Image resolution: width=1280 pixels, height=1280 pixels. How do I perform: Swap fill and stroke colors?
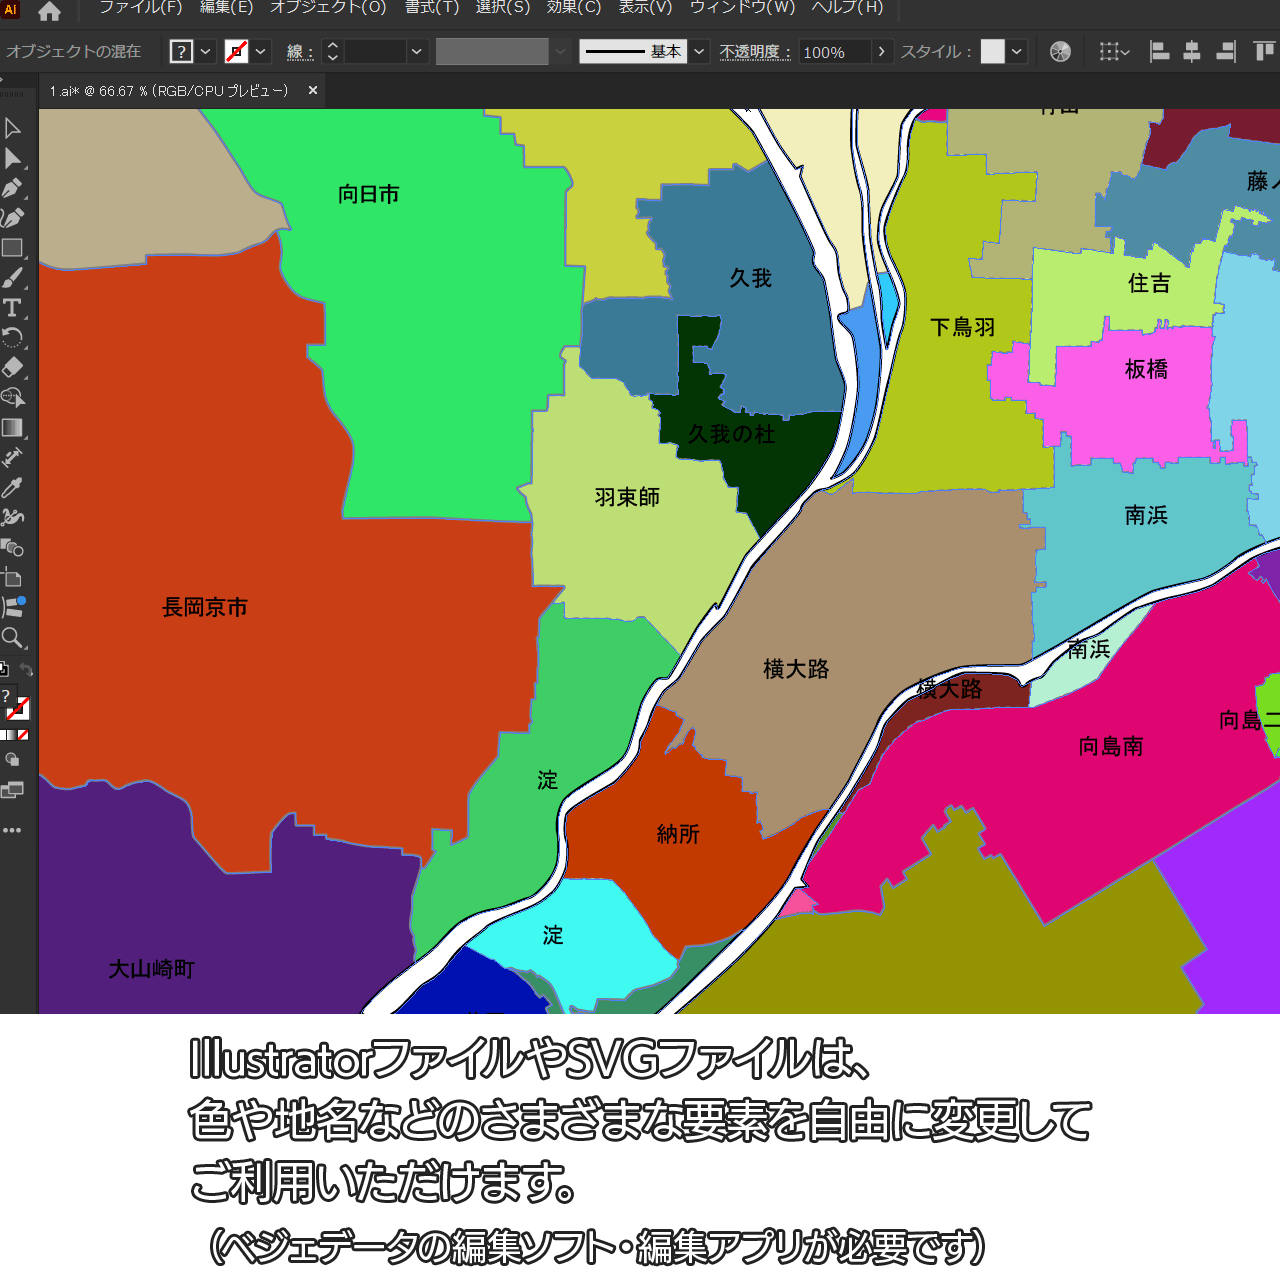tap(27, 670)
